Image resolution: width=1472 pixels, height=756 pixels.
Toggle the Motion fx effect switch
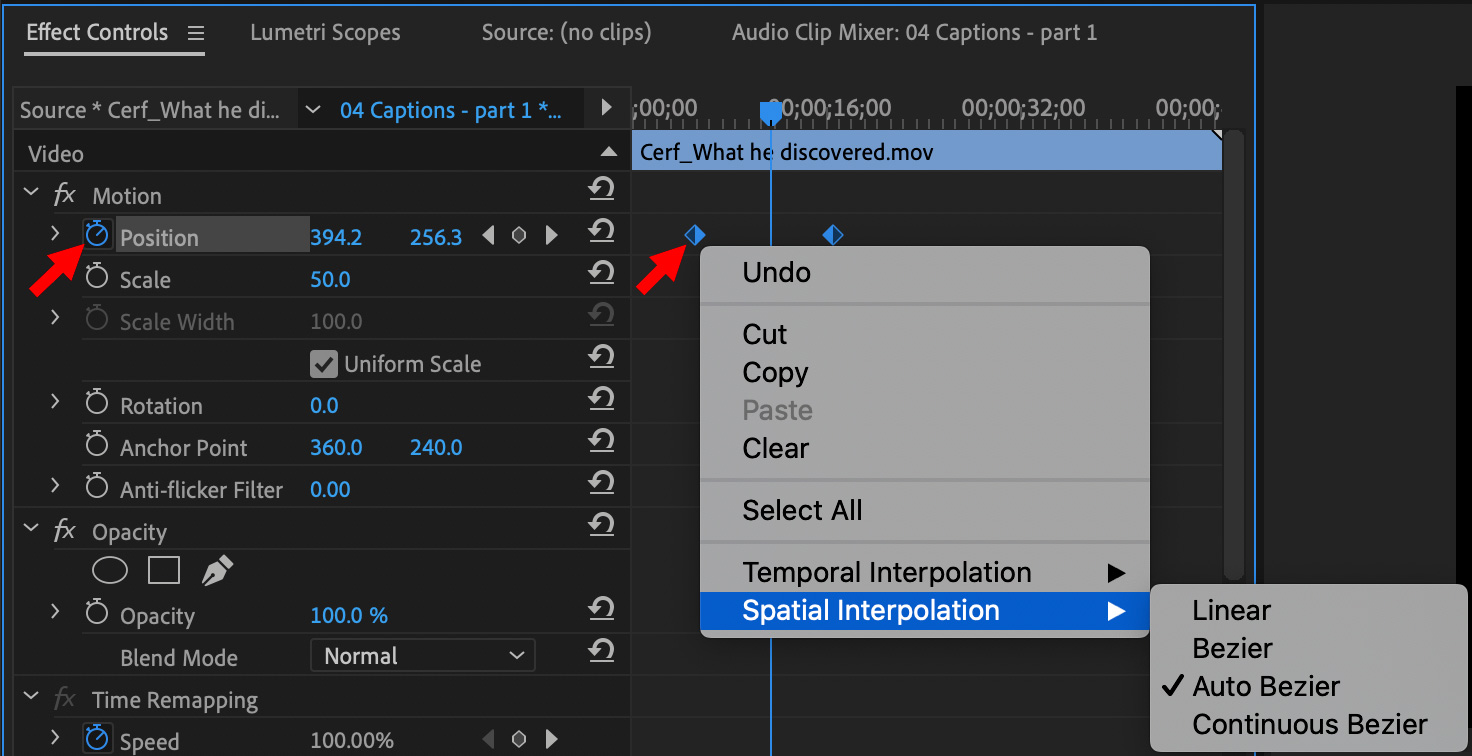coord(65,195)
